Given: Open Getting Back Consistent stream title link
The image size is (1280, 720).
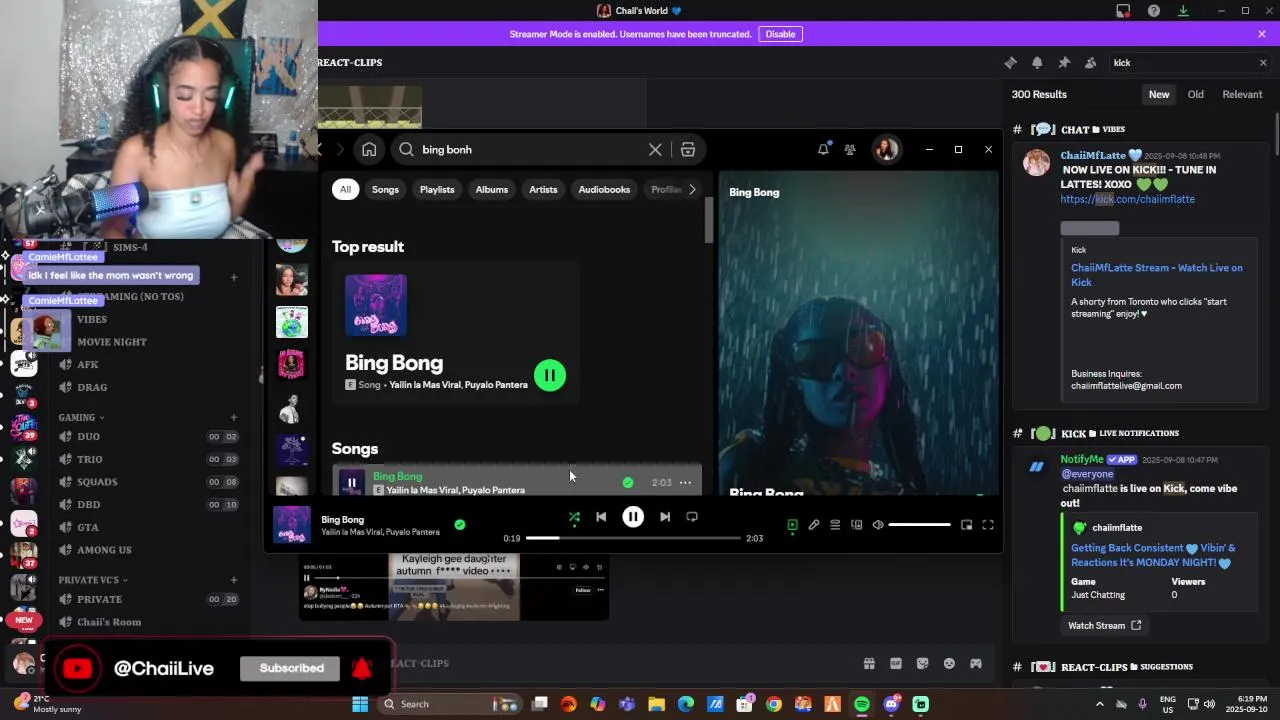Looking at the screenshot, I should 1153,555.
